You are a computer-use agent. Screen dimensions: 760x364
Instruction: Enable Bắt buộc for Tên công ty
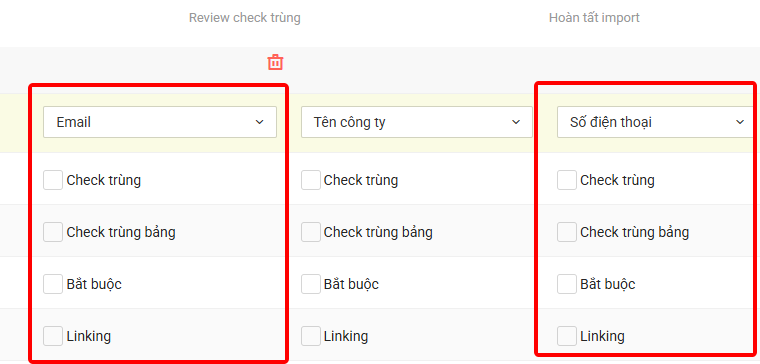coord(311,284)
